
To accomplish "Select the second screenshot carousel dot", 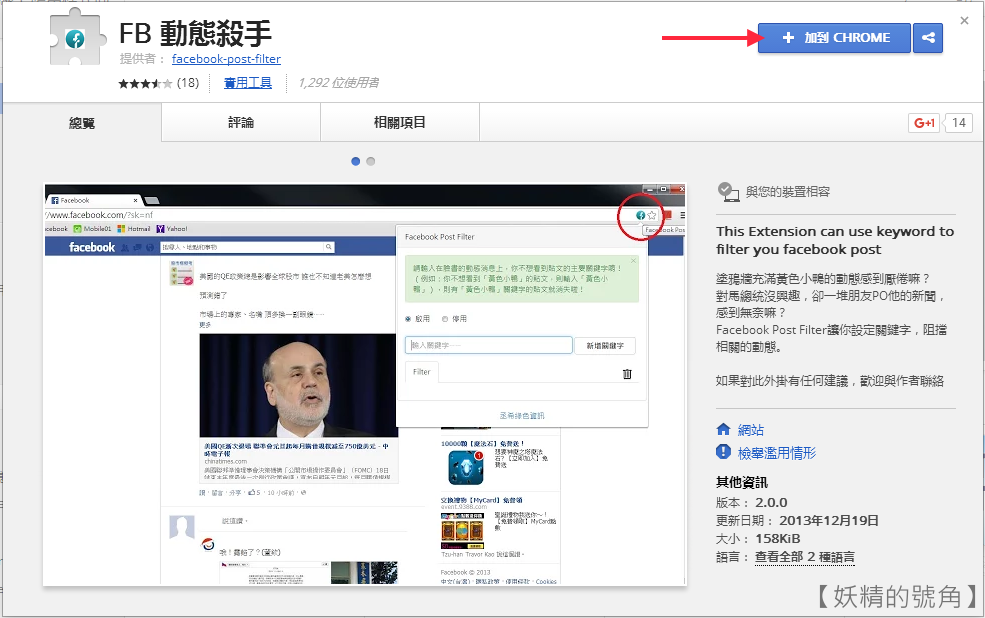I will 371,161.
